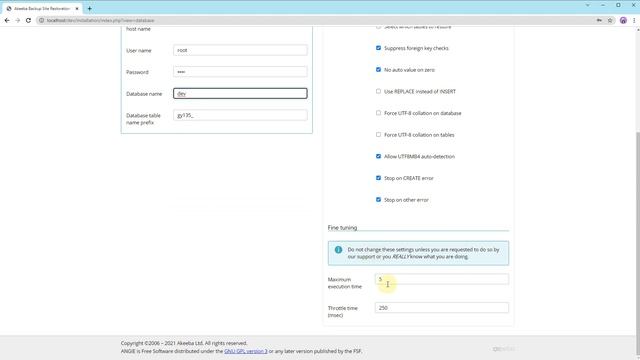Click the info icon in the warning box
This screenshot has height=360, width=640.
(x=338, y=249)
